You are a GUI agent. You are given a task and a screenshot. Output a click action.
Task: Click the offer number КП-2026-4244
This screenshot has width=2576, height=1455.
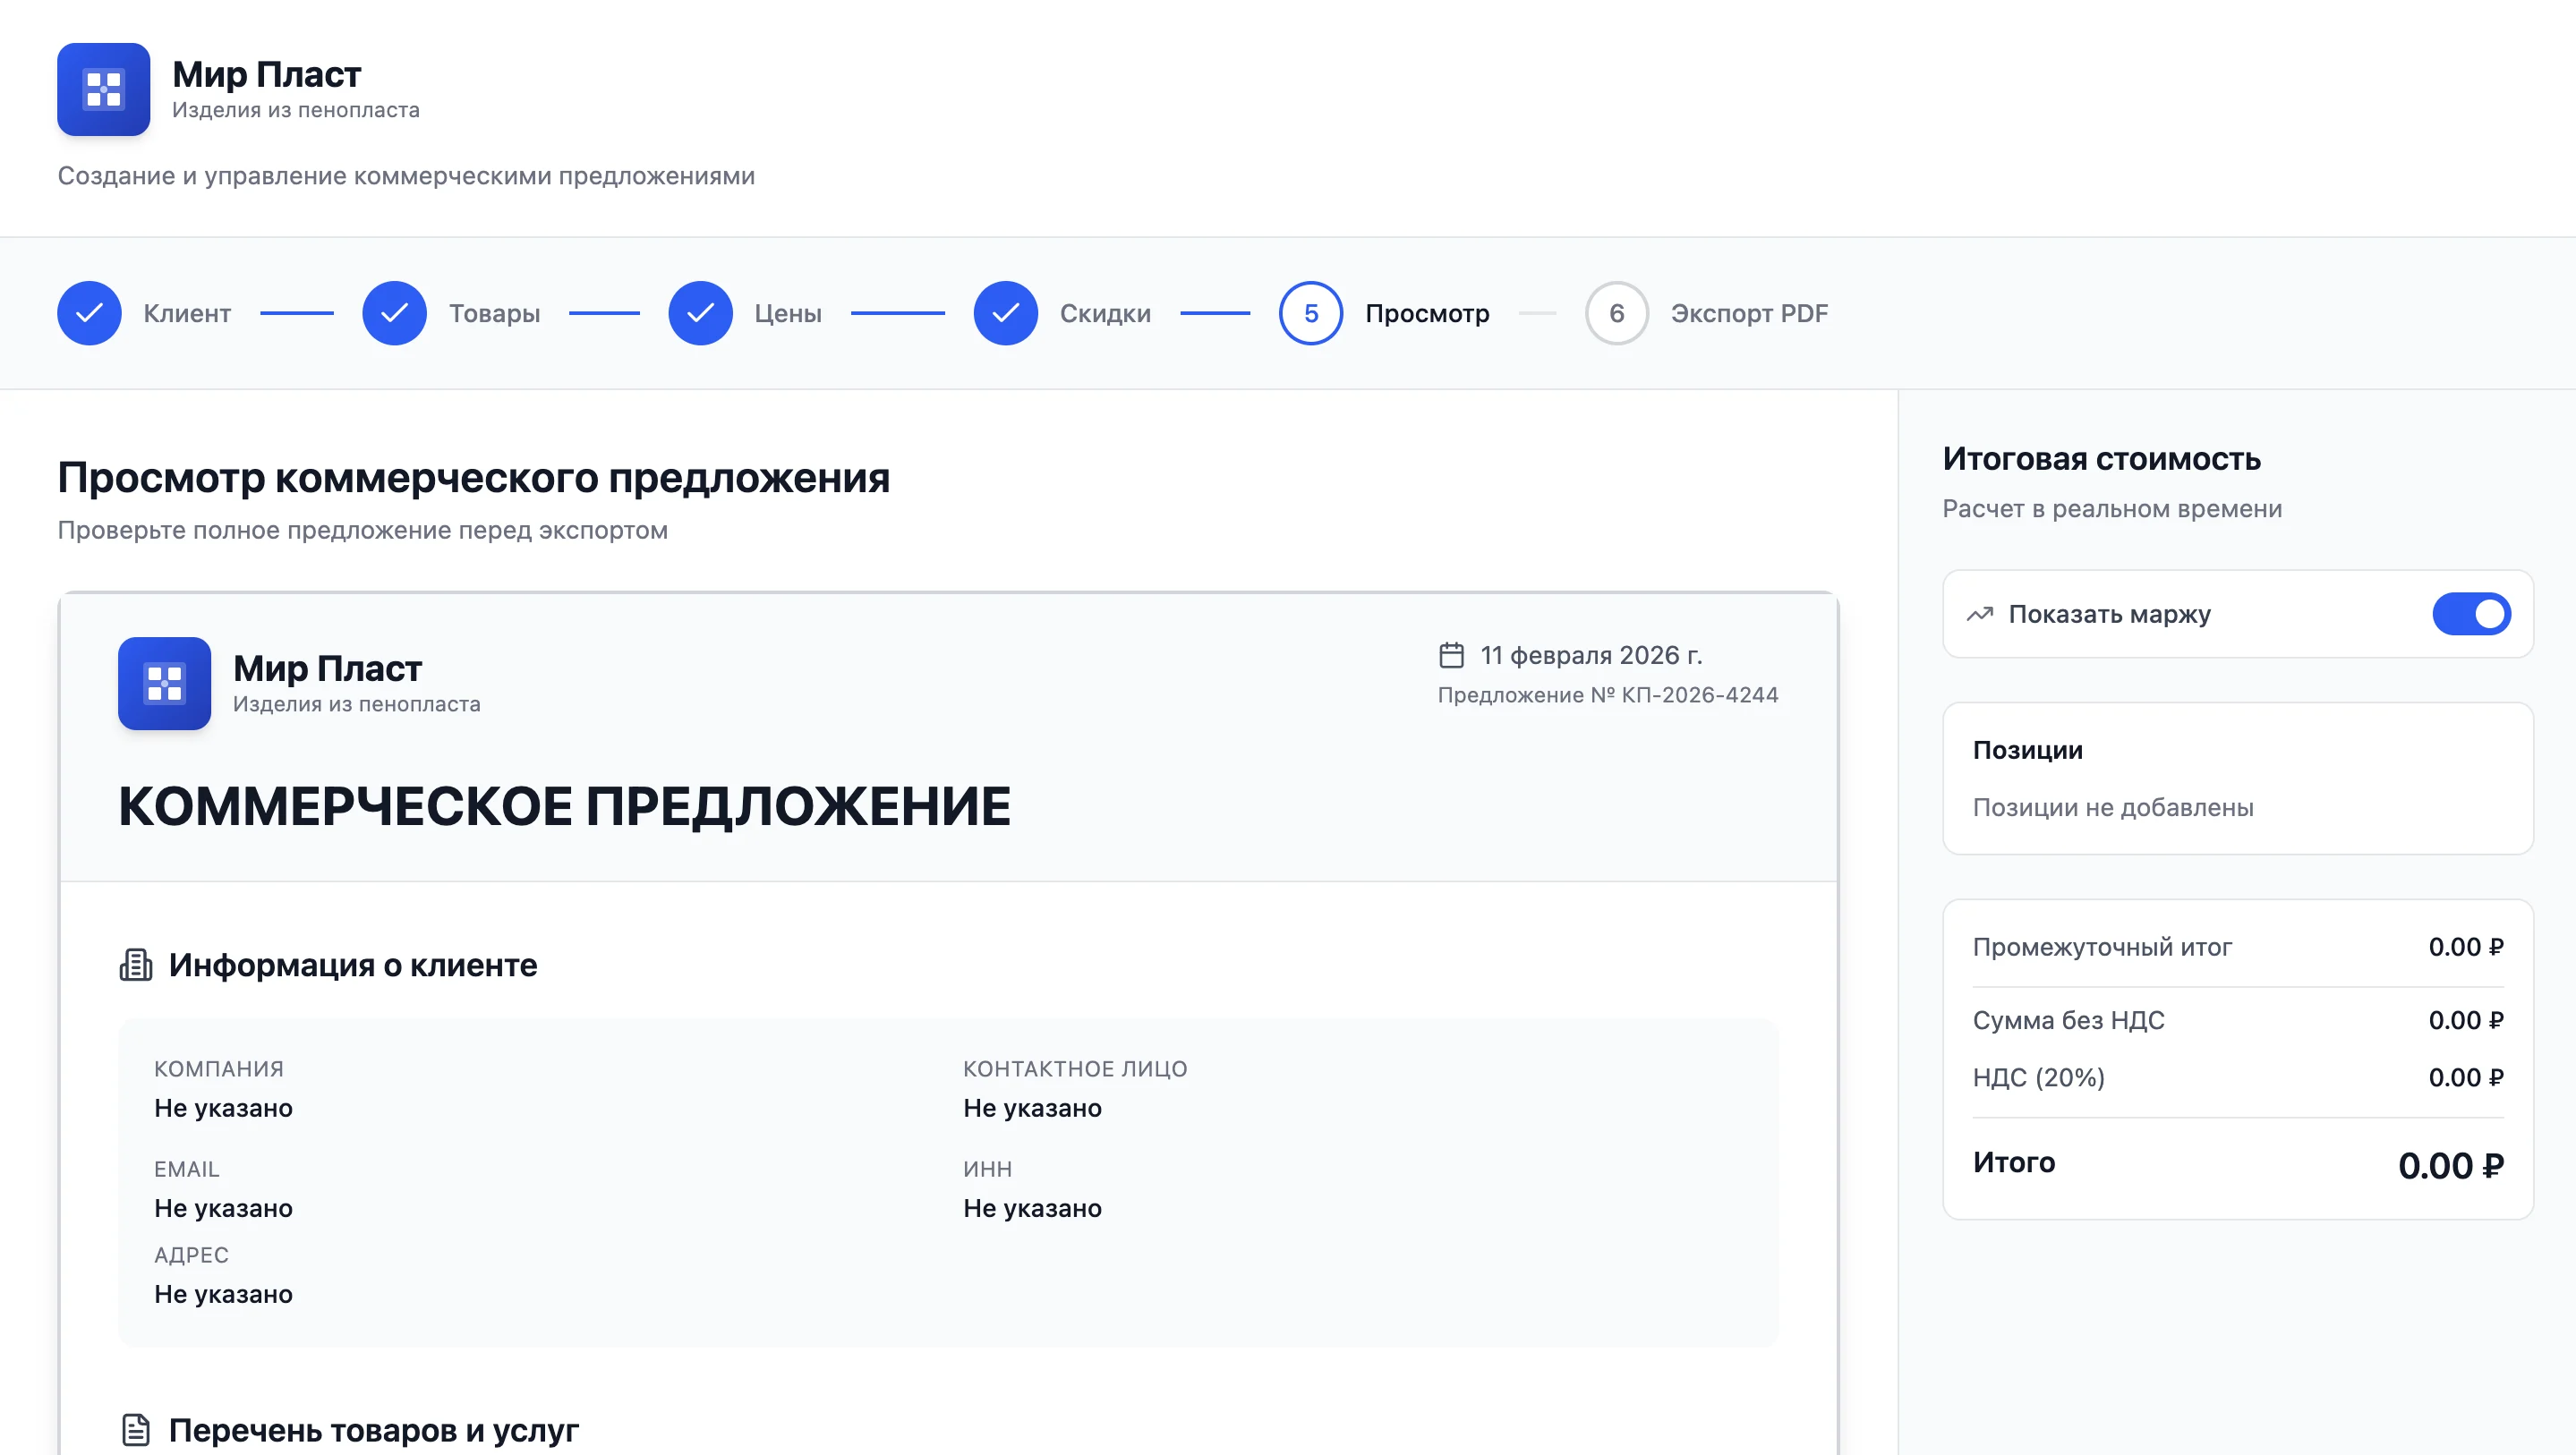(x=1609, y=694)
